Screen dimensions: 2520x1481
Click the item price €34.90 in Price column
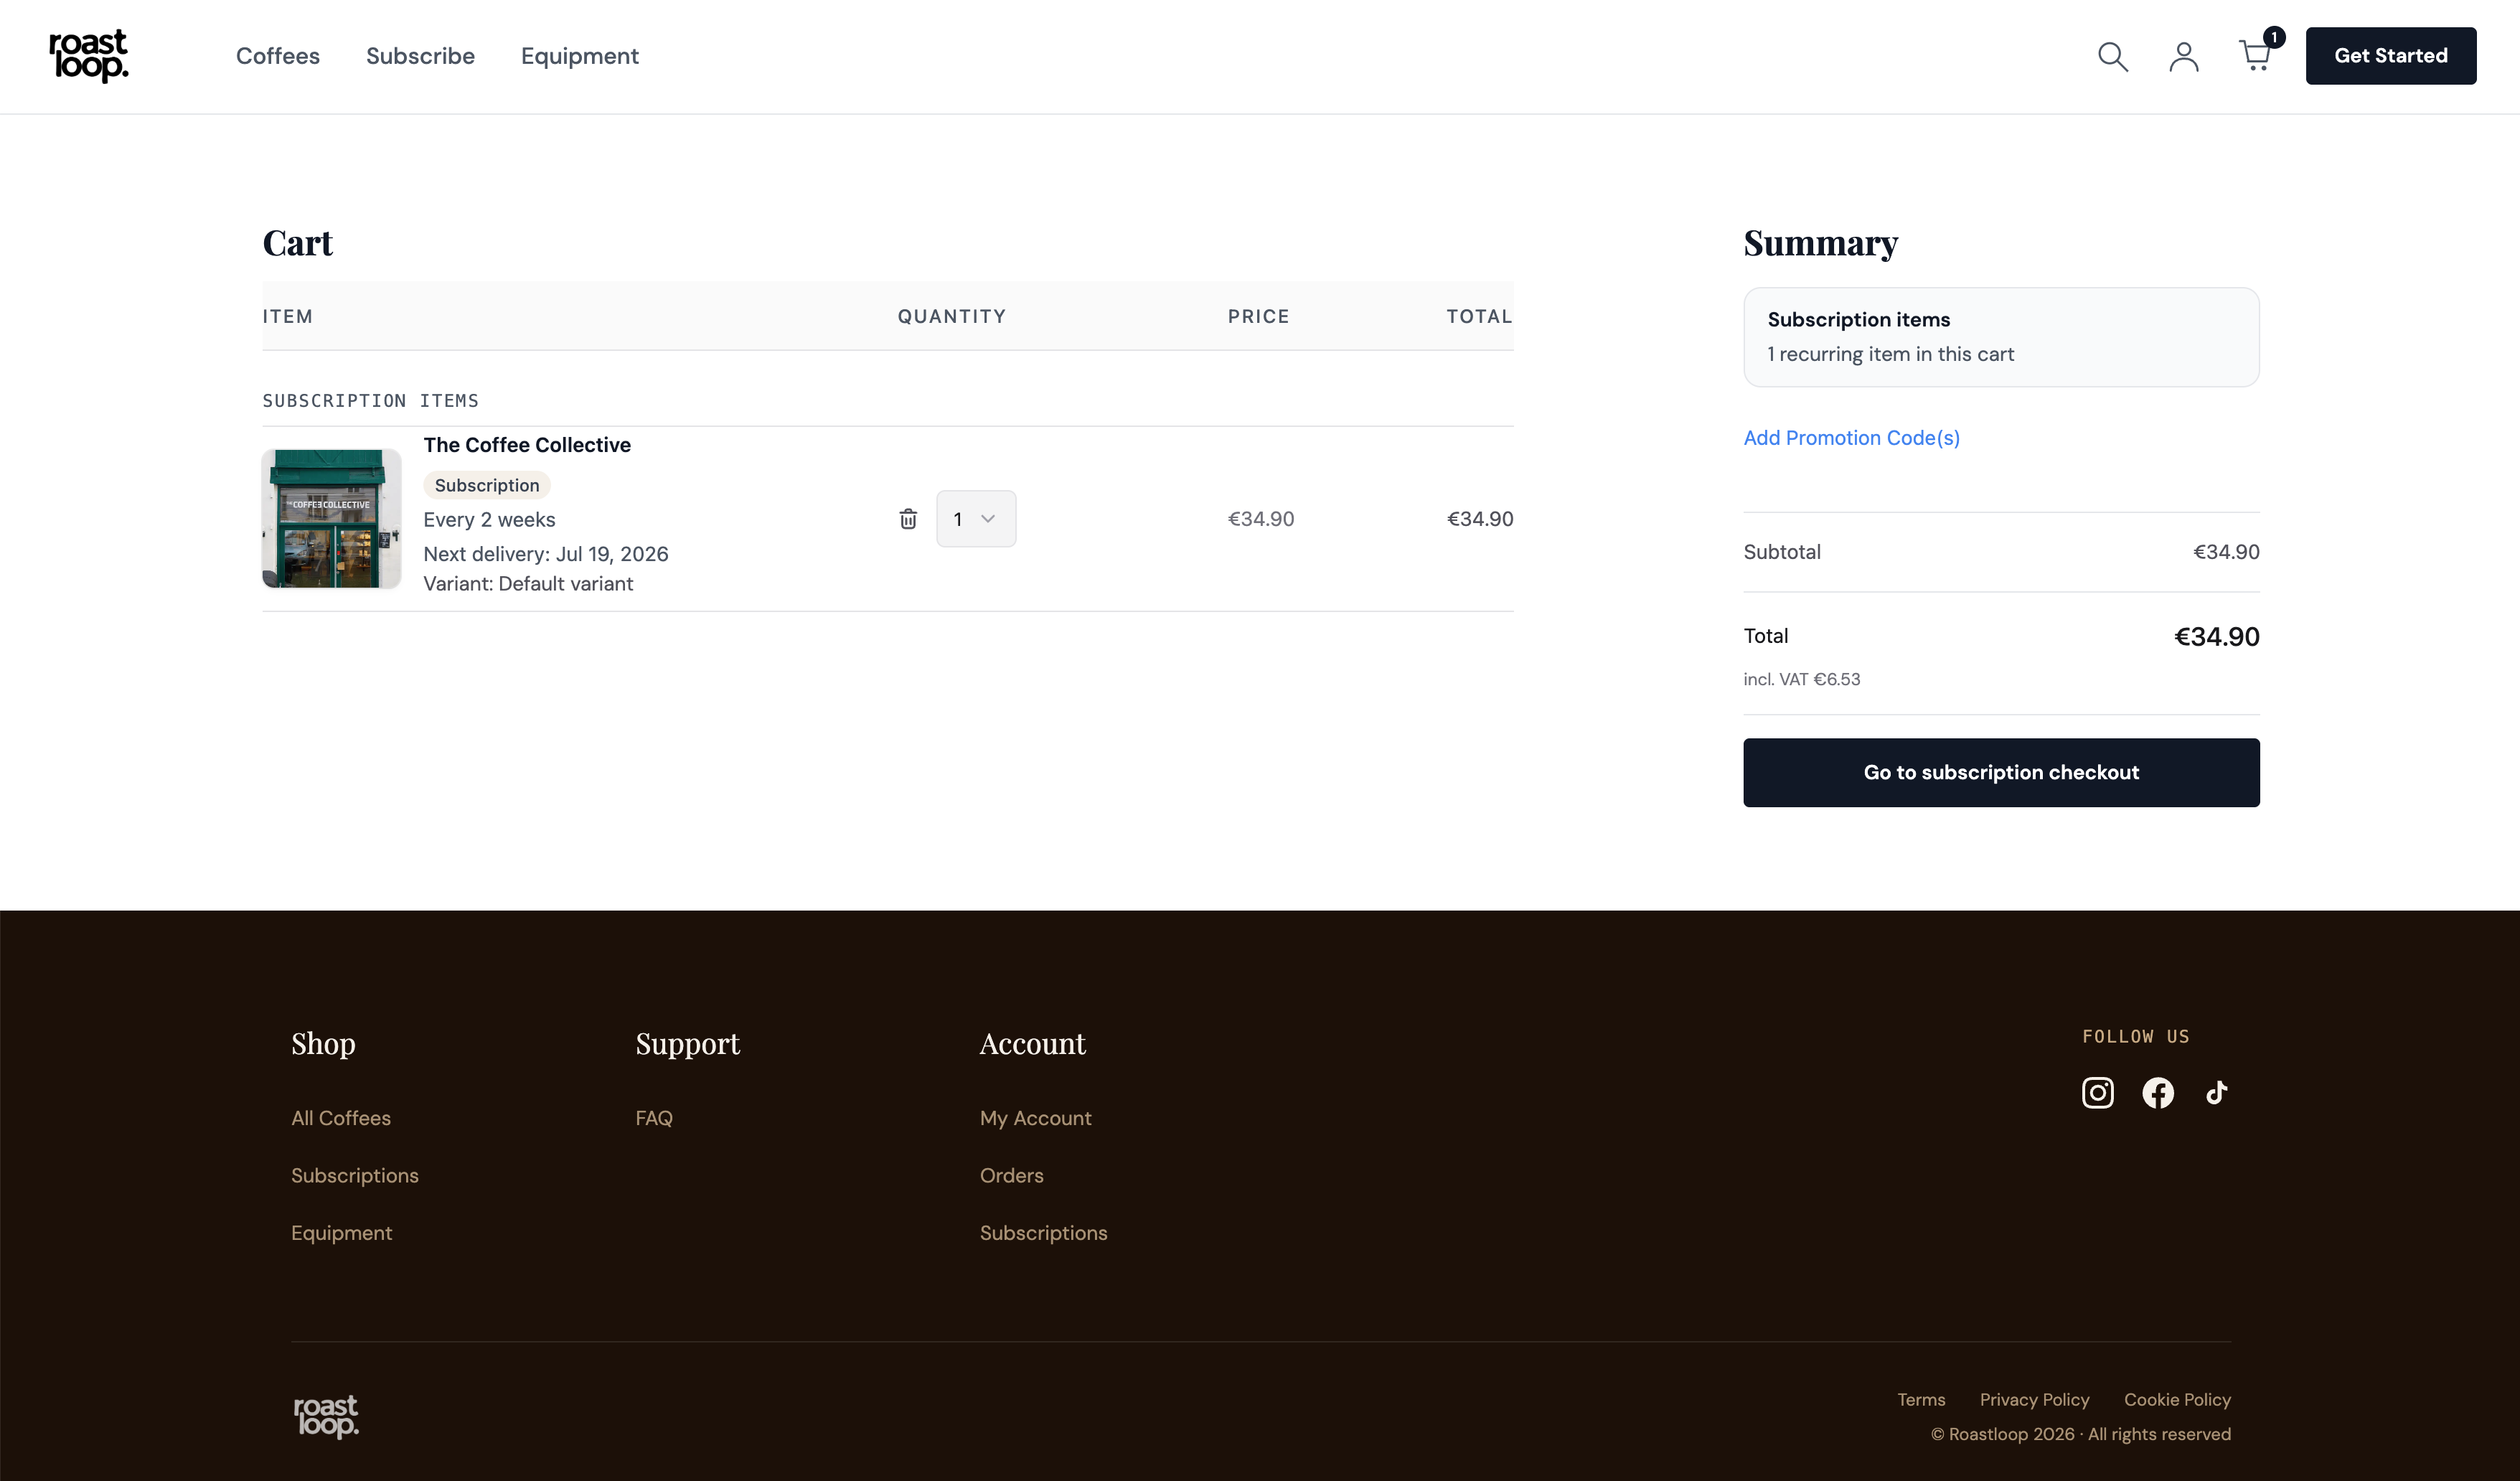(1261, 519)
